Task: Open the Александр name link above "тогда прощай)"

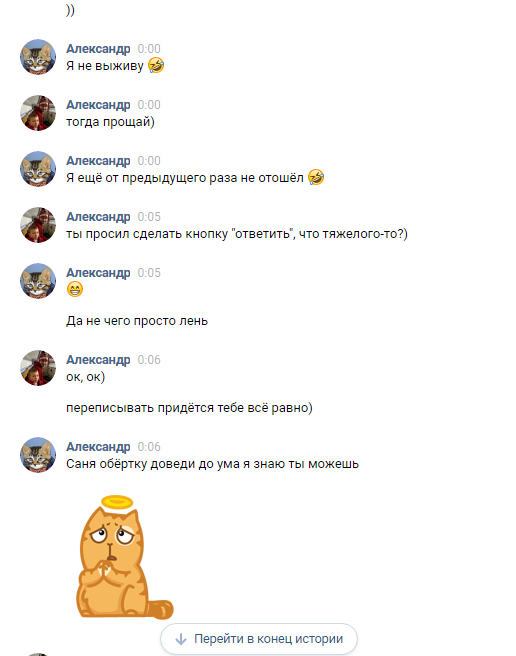Action: [98, 105]
